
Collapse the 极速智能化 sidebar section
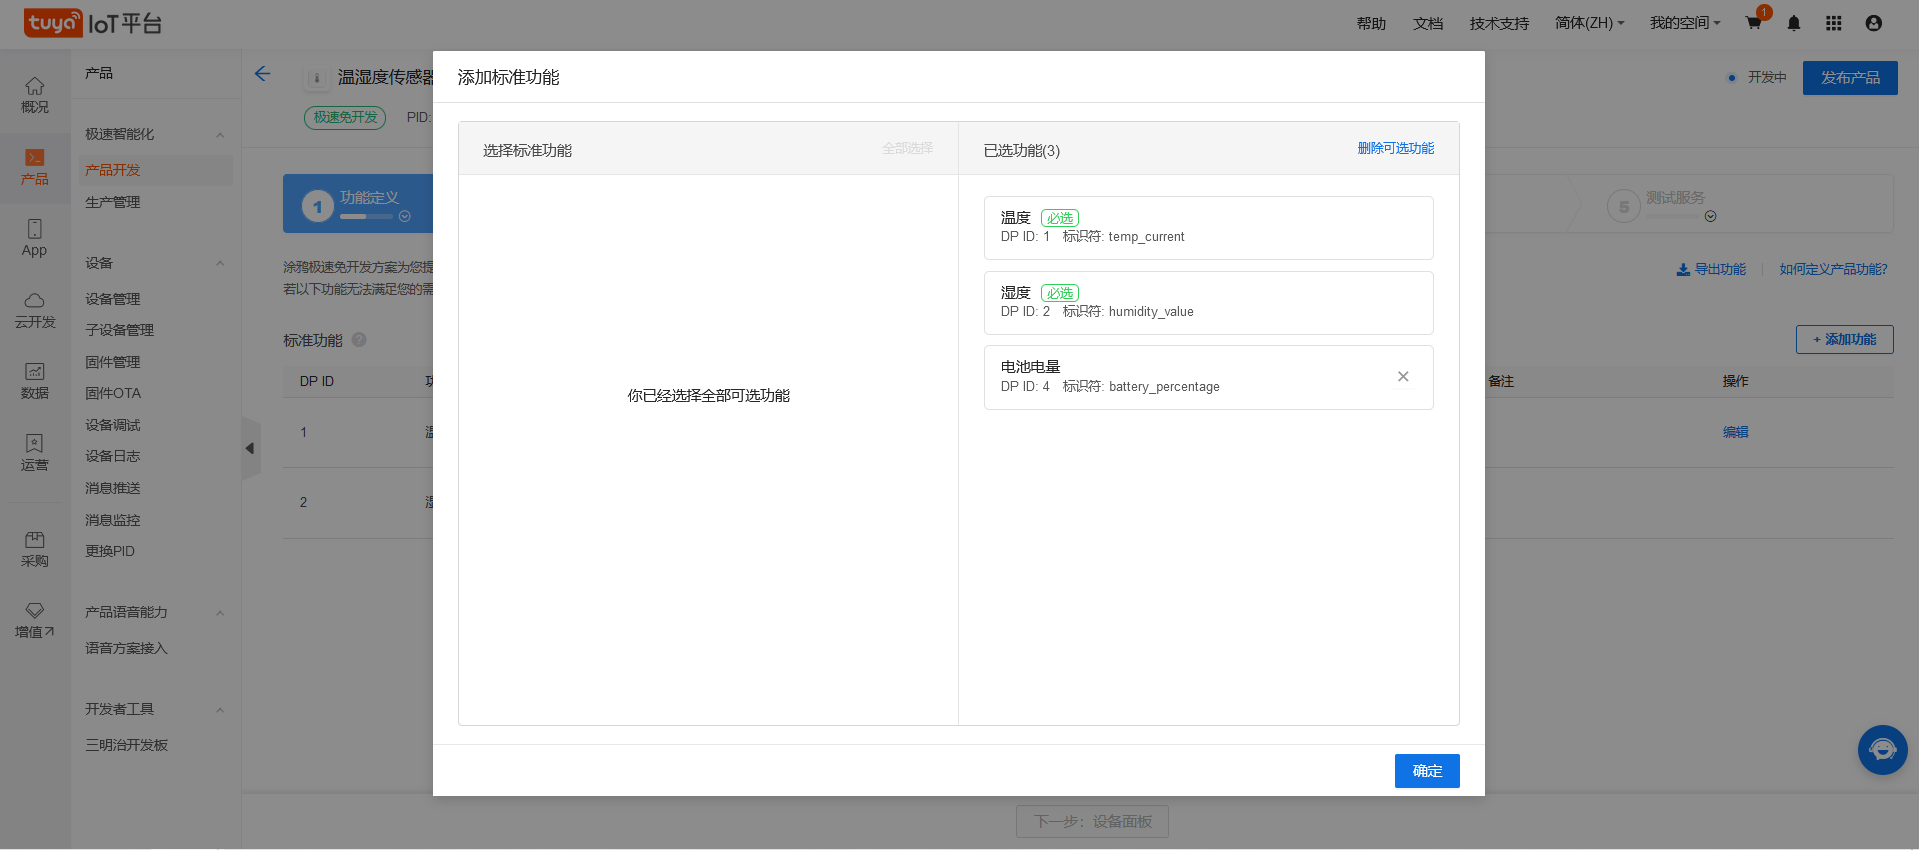[220, 135]
